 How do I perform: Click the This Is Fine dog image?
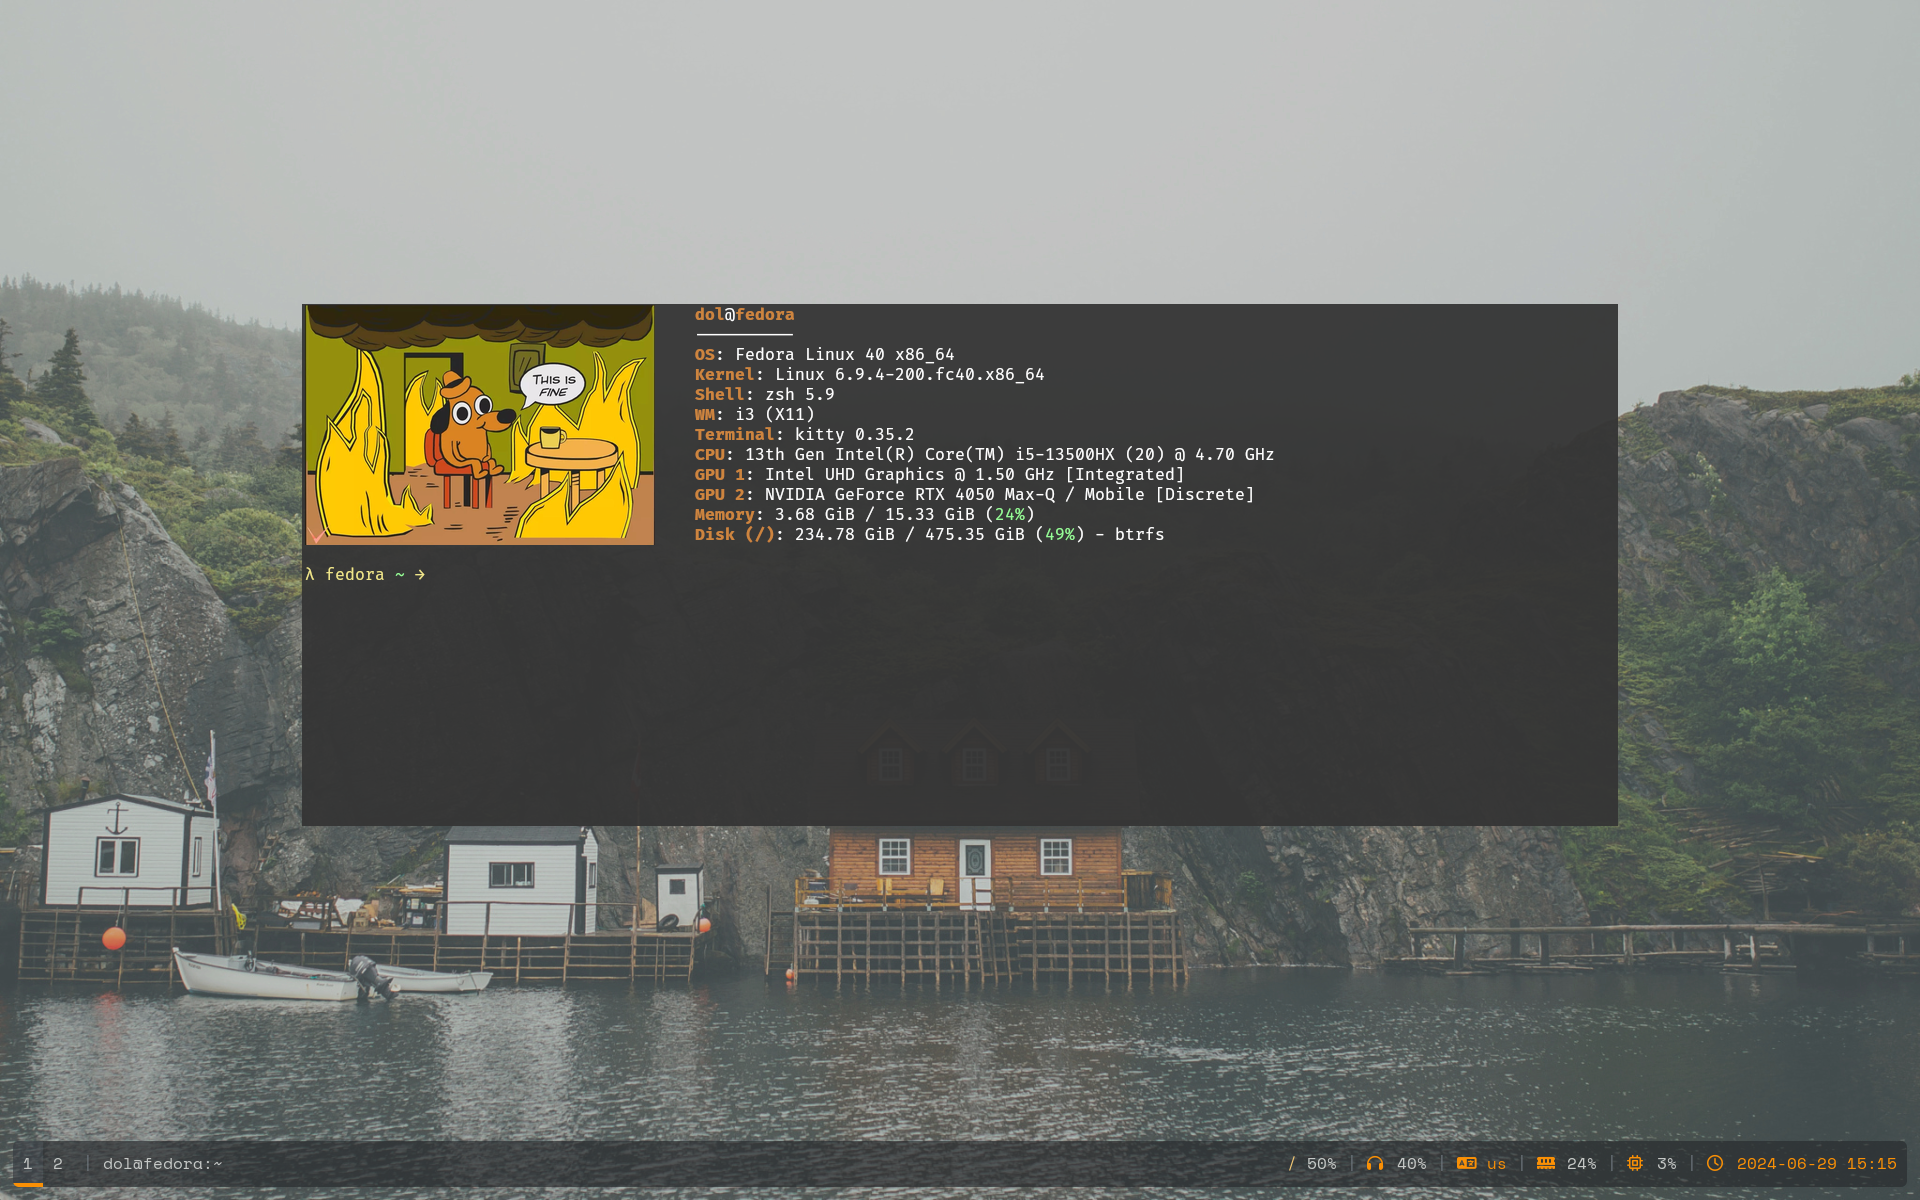pos(480,425)
